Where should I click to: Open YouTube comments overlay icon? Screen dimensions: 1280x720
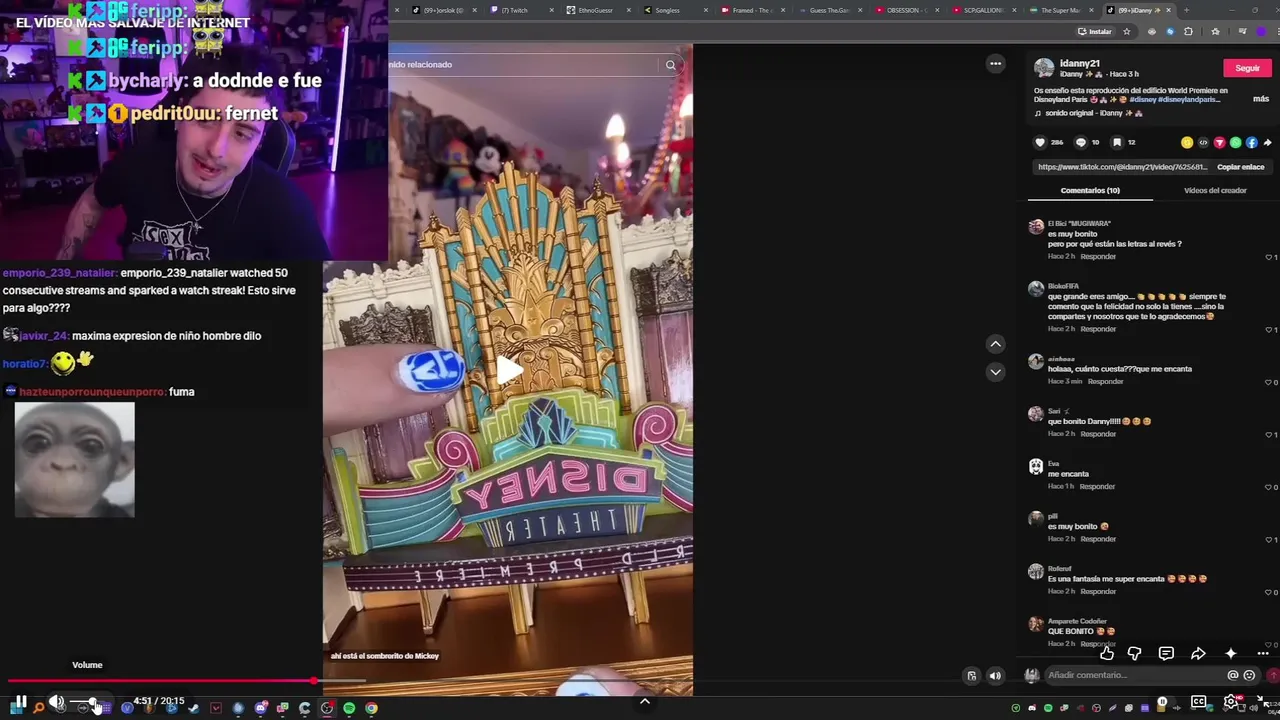(1166, 653)
